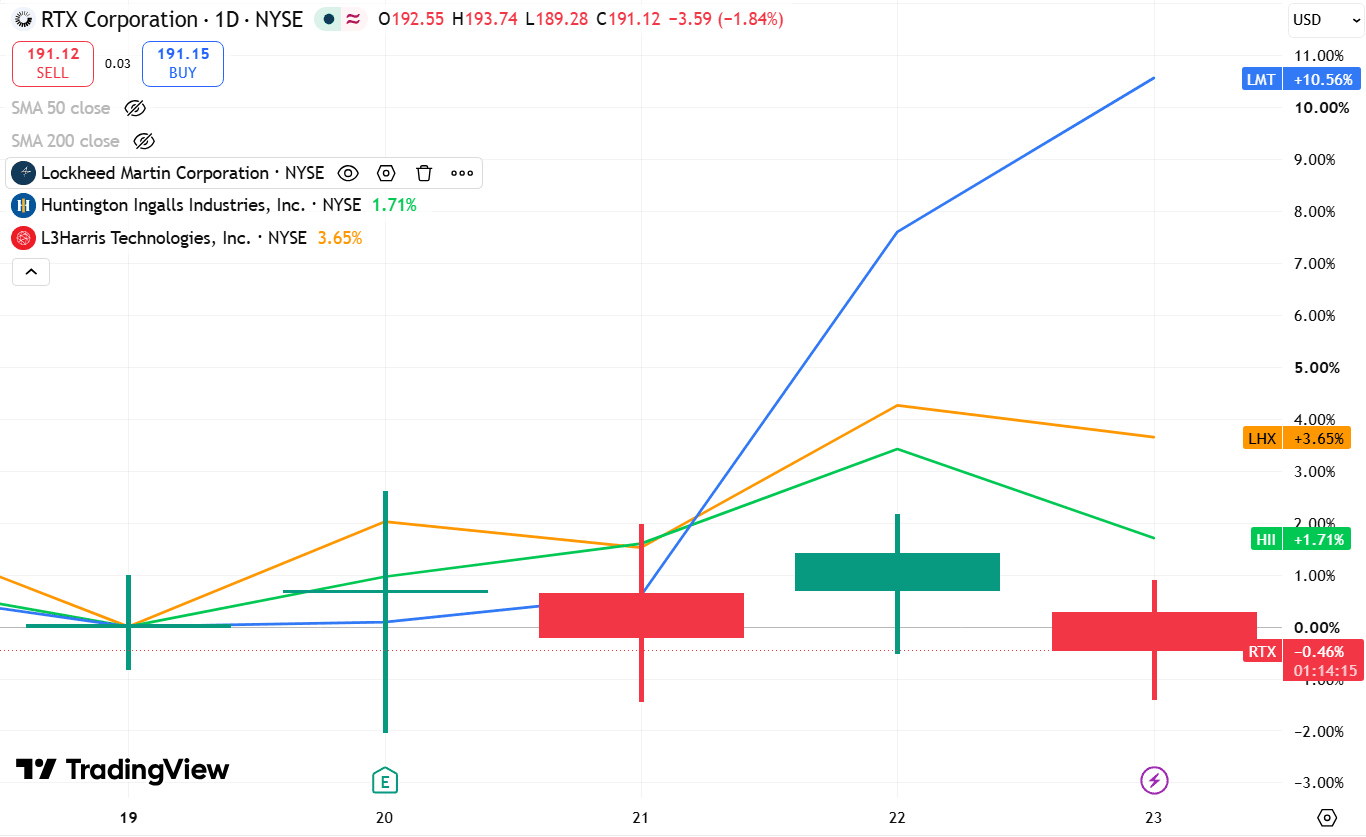Toggle visibility of the SMA 50 close indicator

point(135,108)
